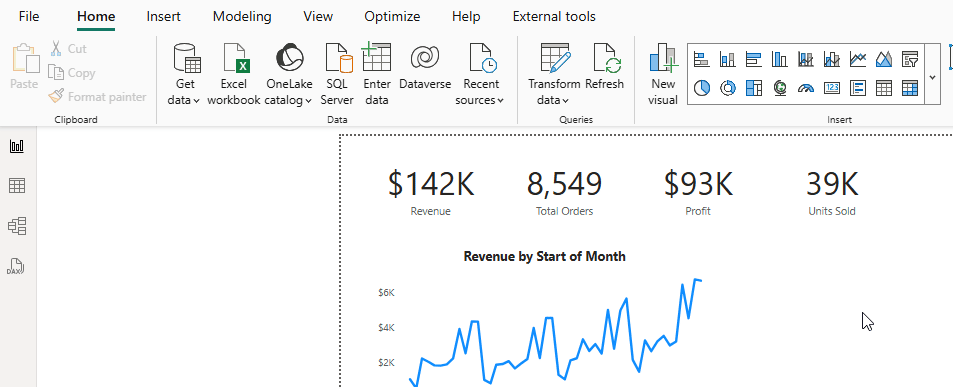This screenshot has height=387, width=953.
Task: Insert a matrix visual
Action: (x=910, y=88)
